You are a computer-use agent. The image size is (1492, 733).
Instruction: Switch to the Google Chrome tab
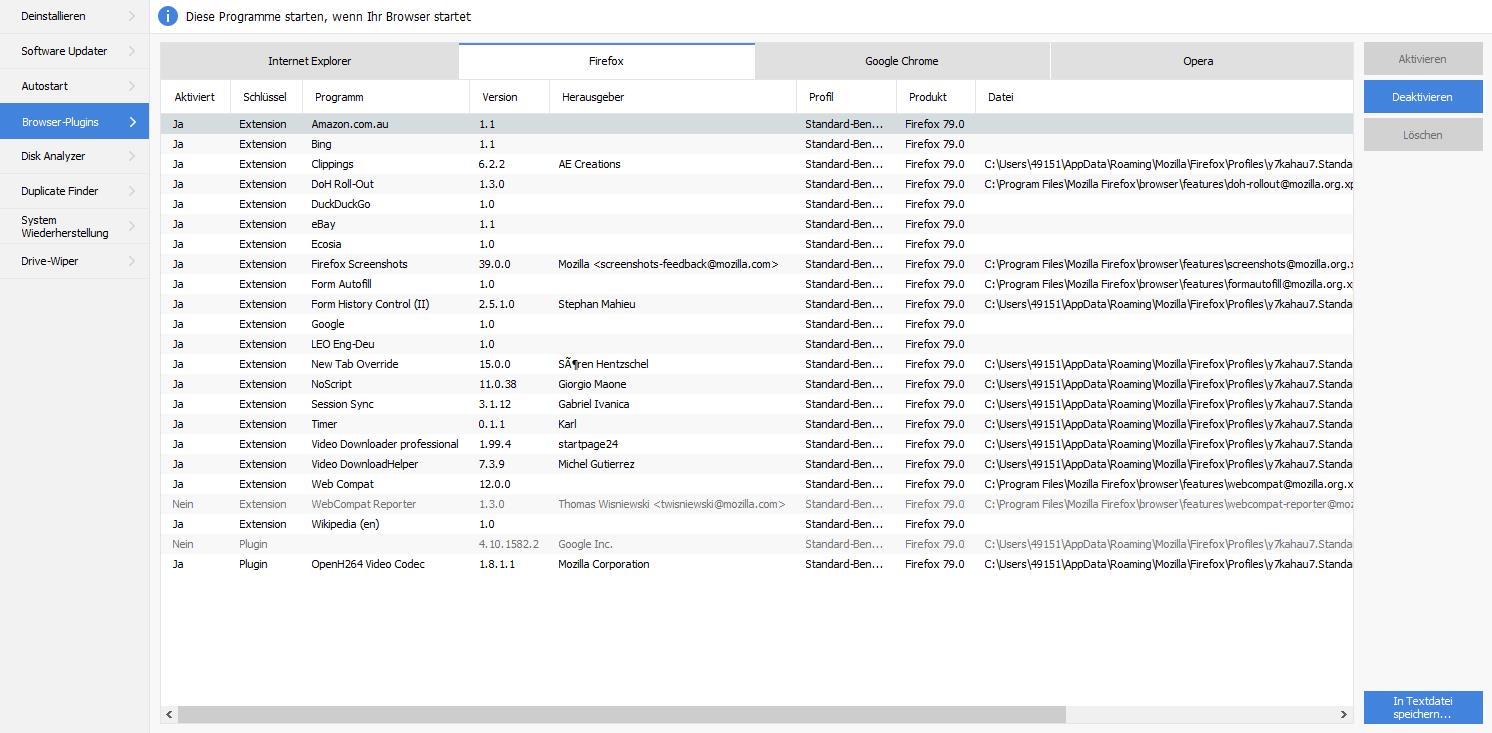[901, 61]
